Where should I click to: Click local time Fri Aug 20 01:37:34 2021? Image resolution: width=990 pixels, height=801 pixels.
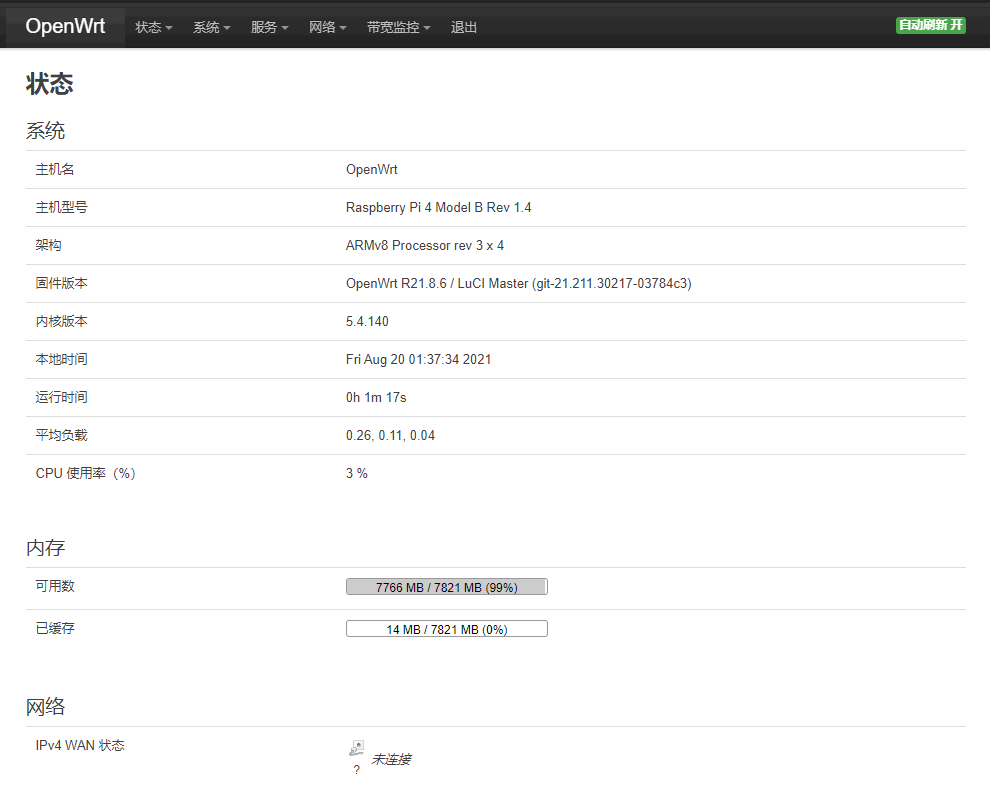pos(419,359)
